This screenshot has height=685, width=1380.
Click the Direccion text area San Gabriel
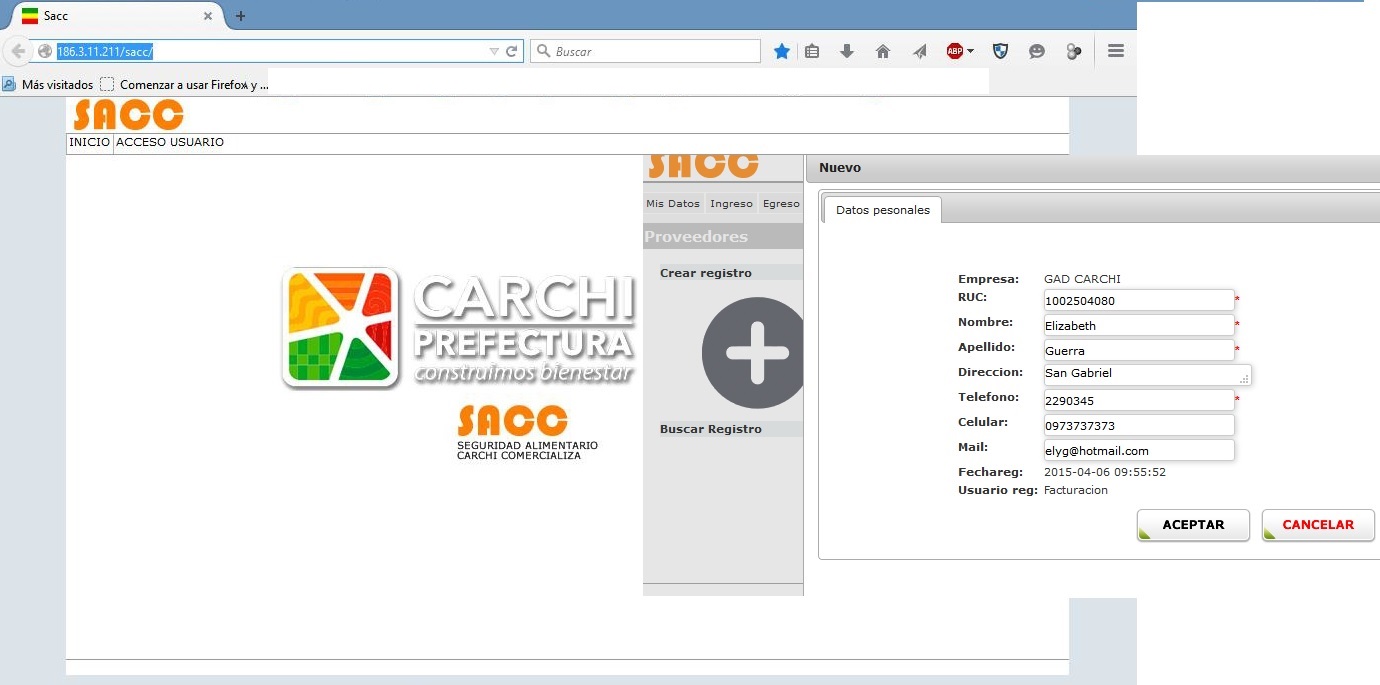[x=1147, y=375]
